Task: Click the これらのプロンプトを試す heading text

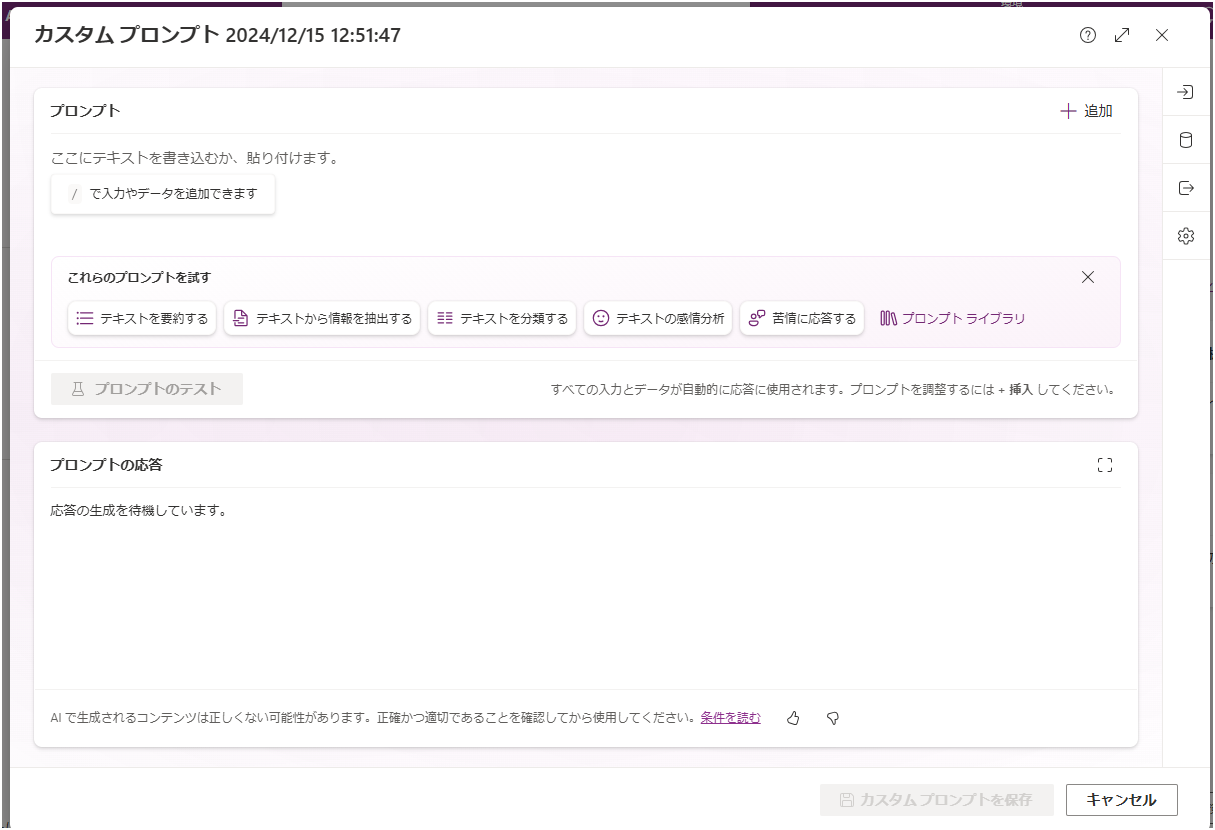Action: [x=139, y=277]
